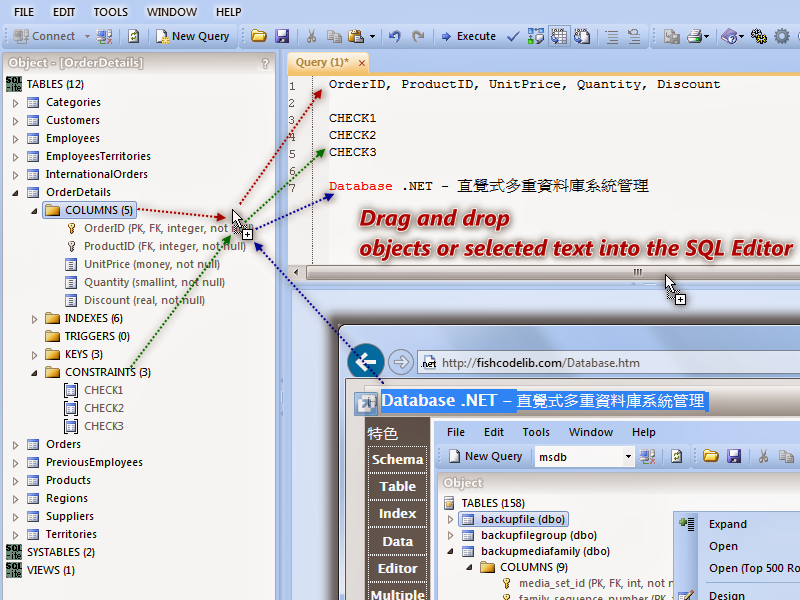Expand the KEYS (3) folder
This screenshot has width=800, height=600.
pyautogui.click(x=34, y=355)
